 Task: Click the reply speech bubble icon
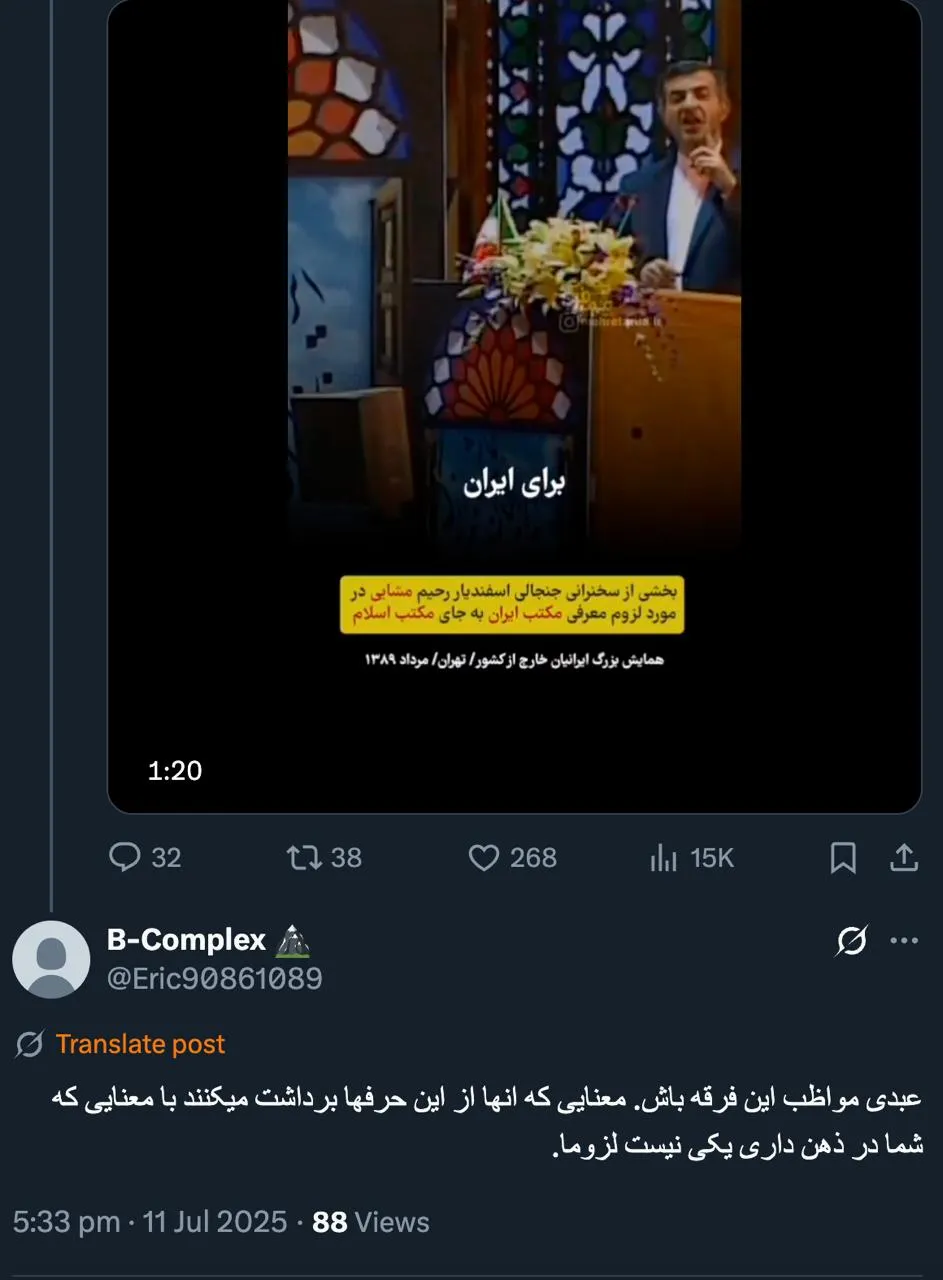coord(127,858)
